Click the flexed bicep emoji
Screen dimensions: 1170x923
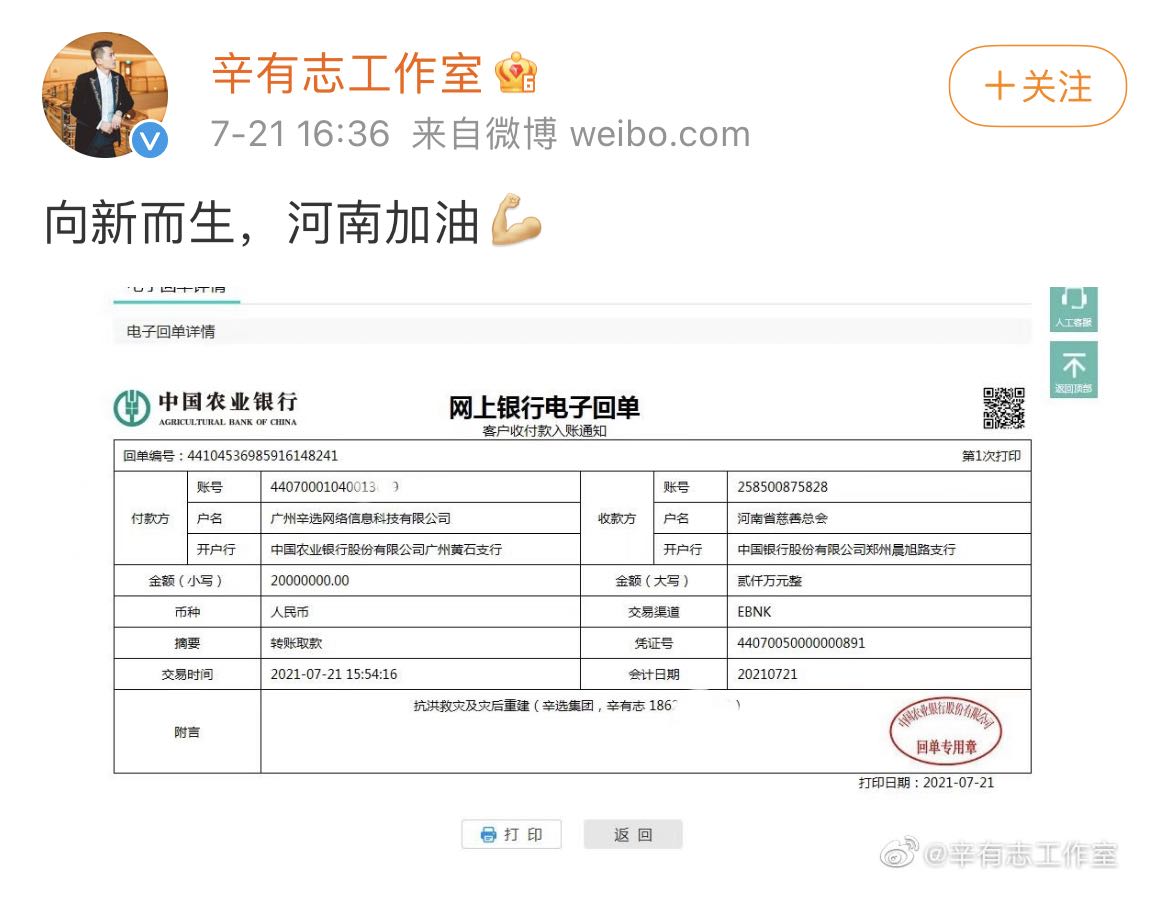point(516,219)
